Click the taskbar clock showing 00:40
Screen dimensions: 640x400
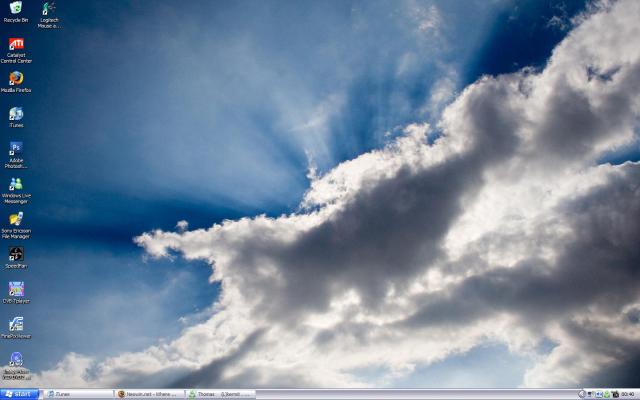click(x=627, y=394)
